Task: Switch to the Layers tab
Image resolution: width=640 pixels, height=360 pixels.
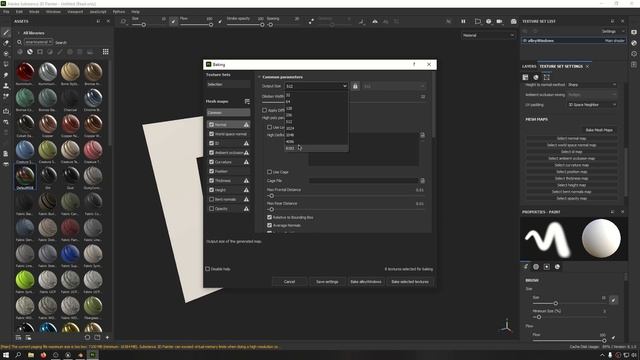Action: [x=529, y=66]
